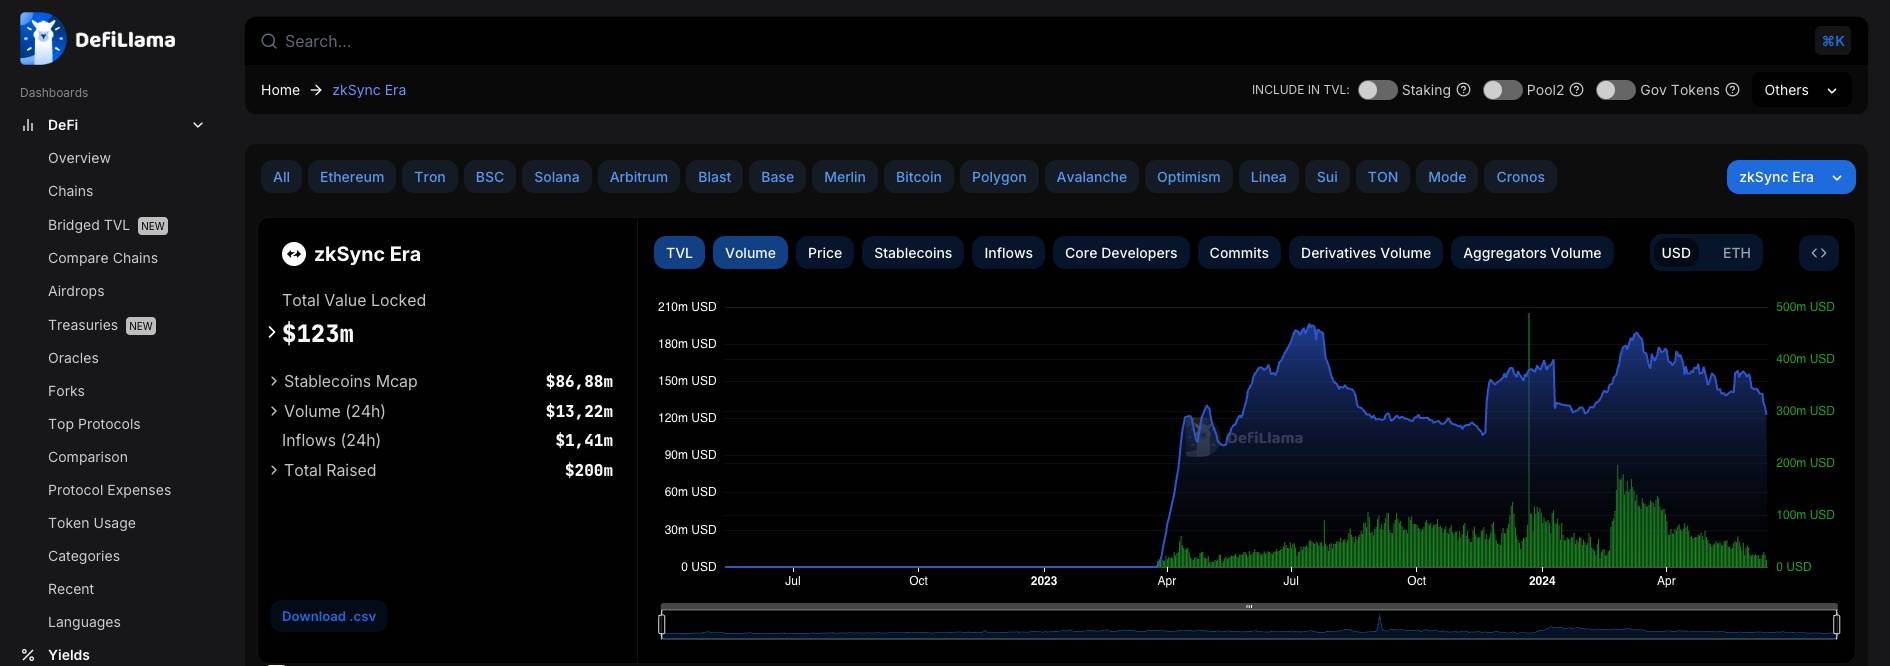Click the embed chart code icon
This screenshot has height=666, width=1890.
point(1819,253)
